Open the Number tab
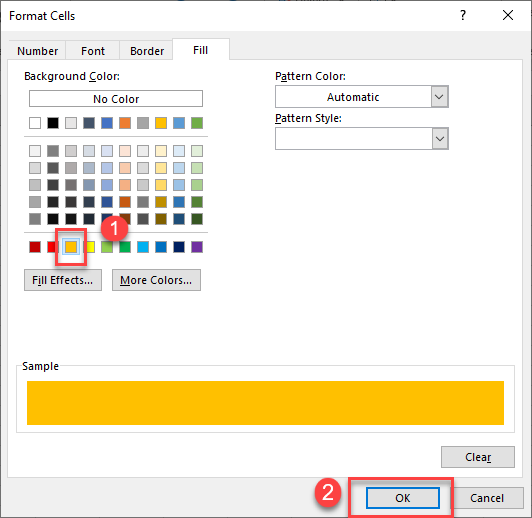The image size is (532, 518). [37, 51]
